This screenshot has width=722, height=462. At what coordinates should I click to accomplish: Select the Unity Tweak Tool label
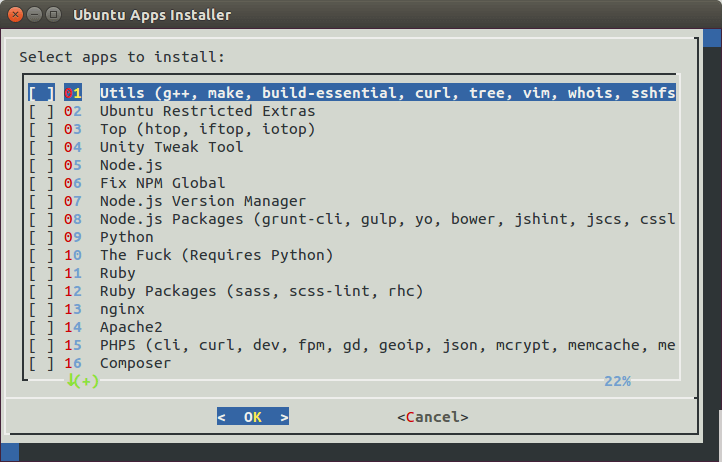click(172, 147)
